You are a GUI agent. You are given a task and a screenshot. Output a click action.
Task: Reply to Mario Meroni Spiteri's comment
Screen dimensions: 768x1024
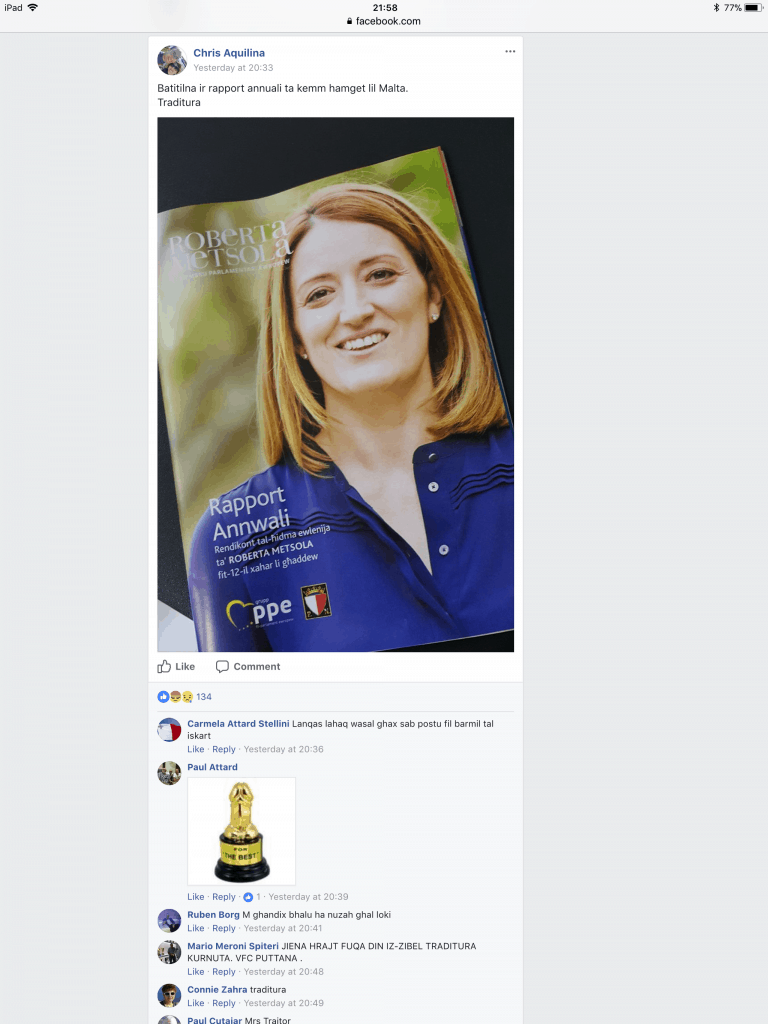coord(224,972)
